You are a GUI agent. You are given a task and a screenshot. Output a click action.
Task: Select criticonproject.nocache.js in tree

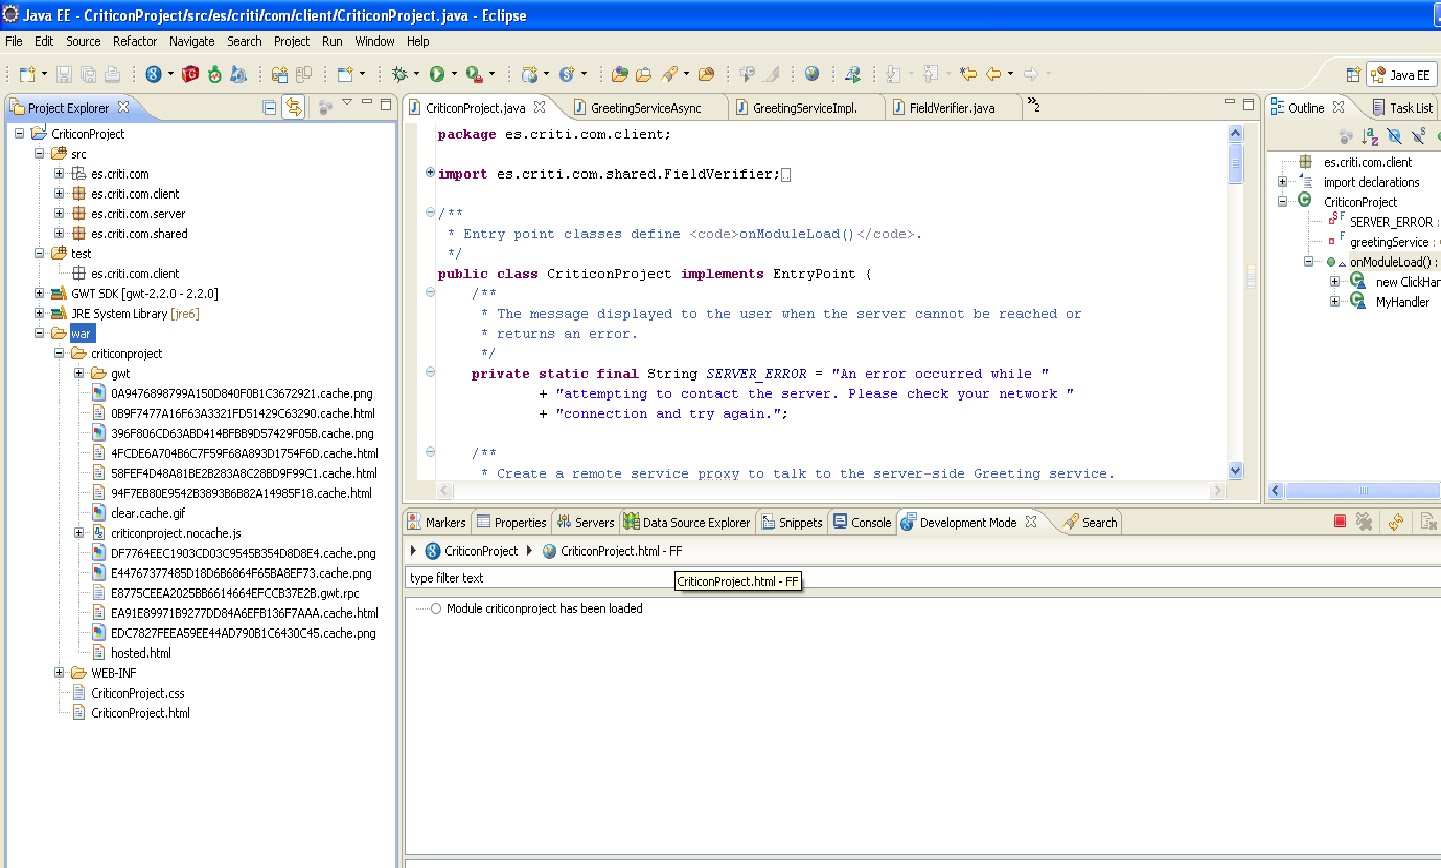pyautogui.click(x=176, y=533)
